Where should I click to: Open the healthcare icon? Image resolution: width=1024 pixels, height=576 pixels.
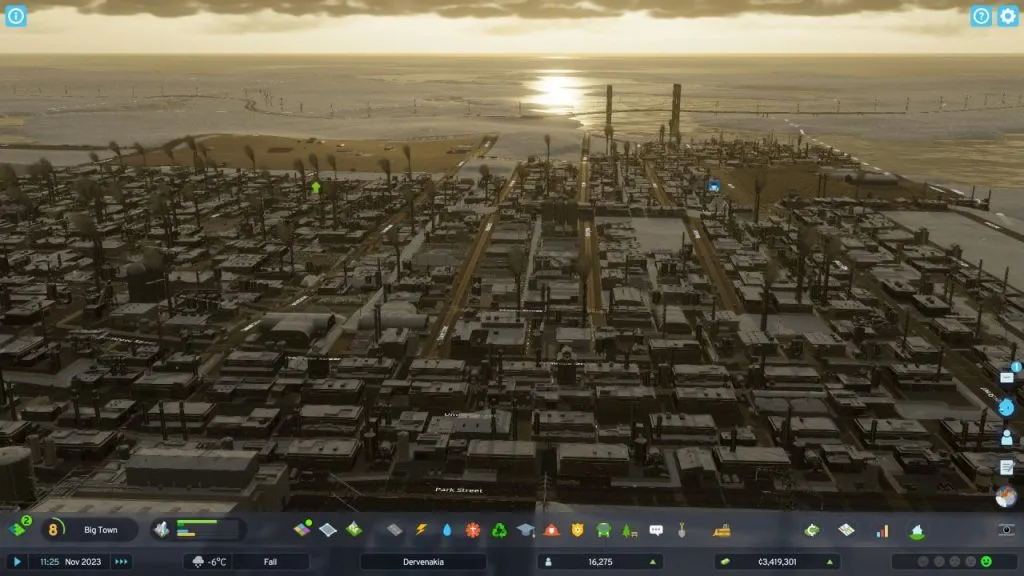click(x=473, y=530)
